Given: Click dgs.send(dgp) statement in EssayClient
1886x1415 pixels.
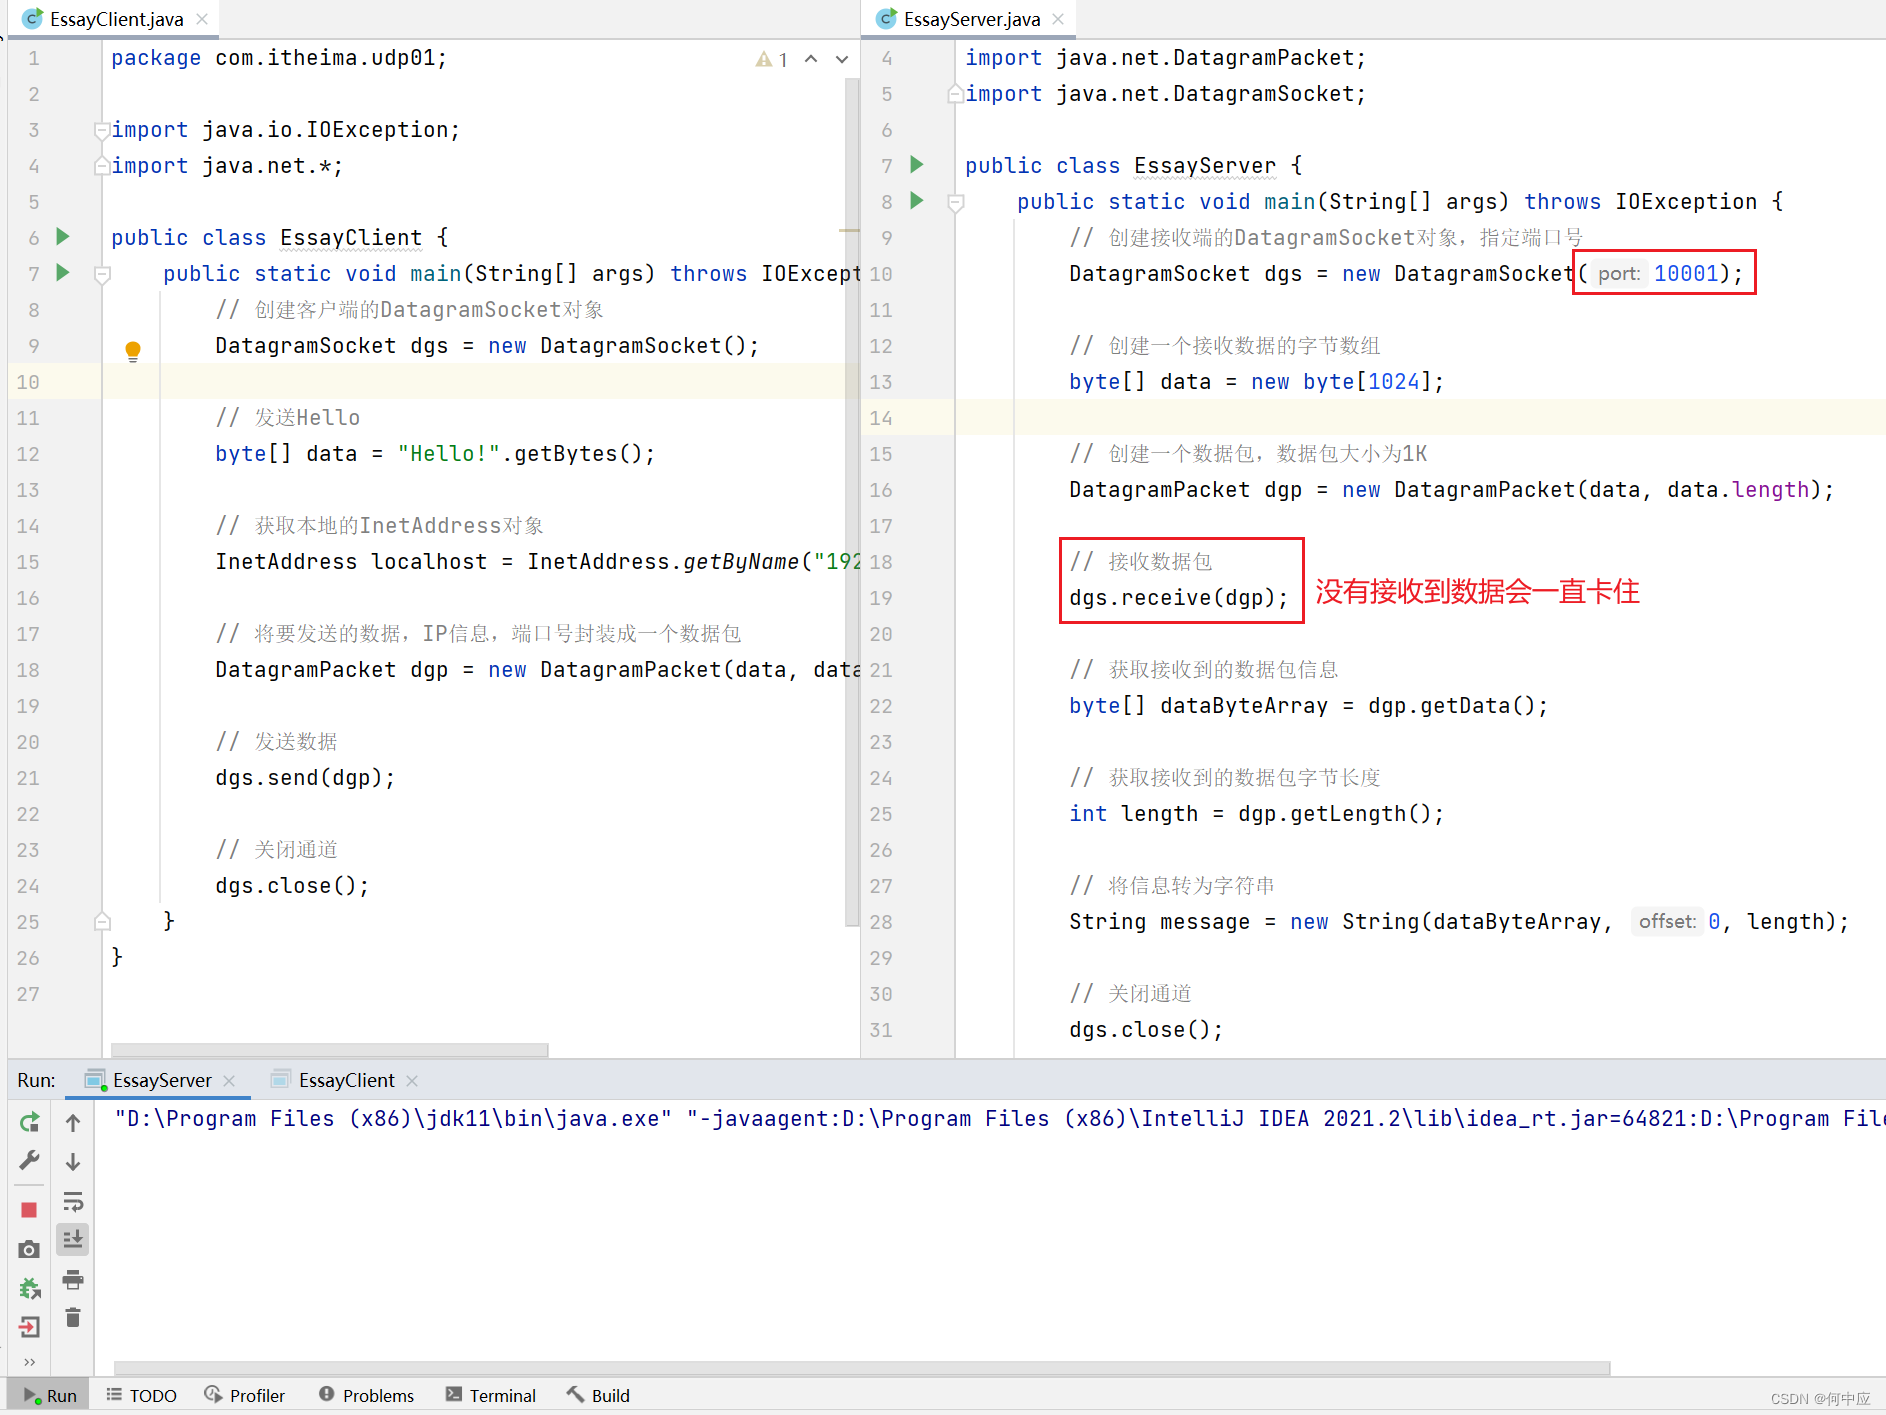Looking at the screenshot, I should 305,778.
